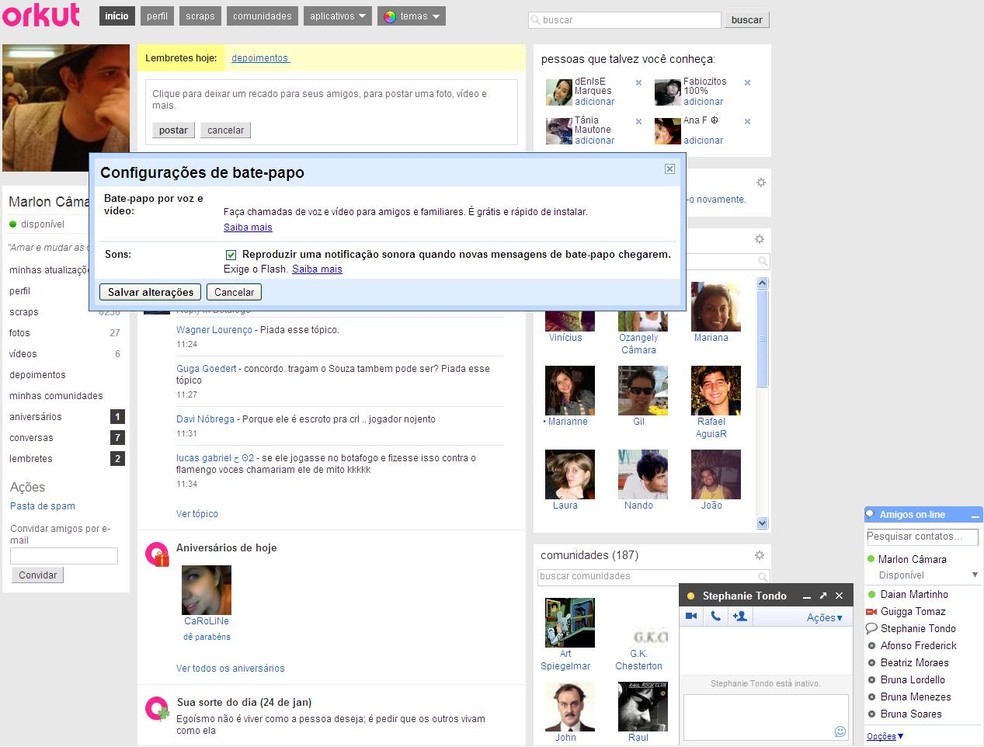Dismiss Ana F suggestion
Screen dimensions: 984x747
(x=747, y=121)
